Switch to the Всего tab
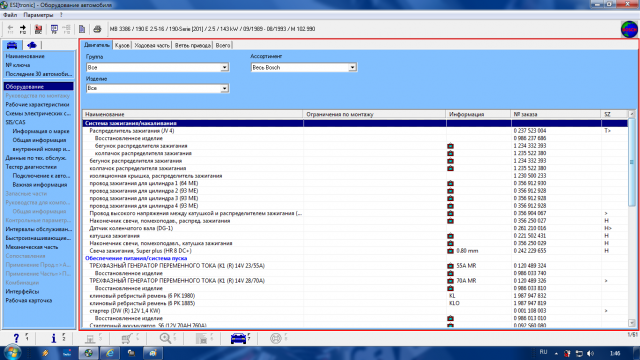Image resolution: width=640 pixels, height=360 pixels. (223, 45)
